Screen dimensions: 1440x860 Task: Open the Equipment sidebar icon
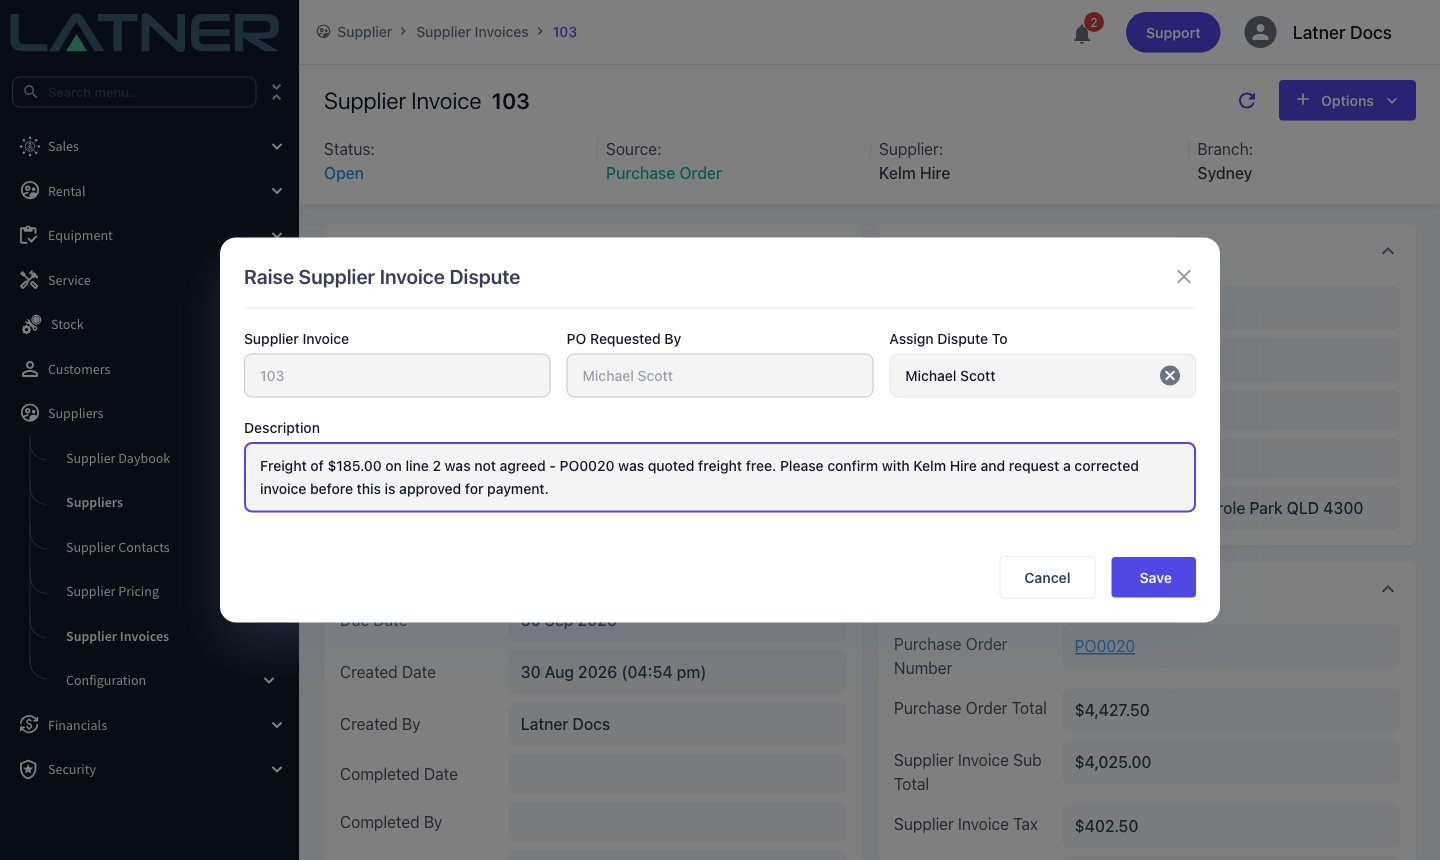(29, 235)
